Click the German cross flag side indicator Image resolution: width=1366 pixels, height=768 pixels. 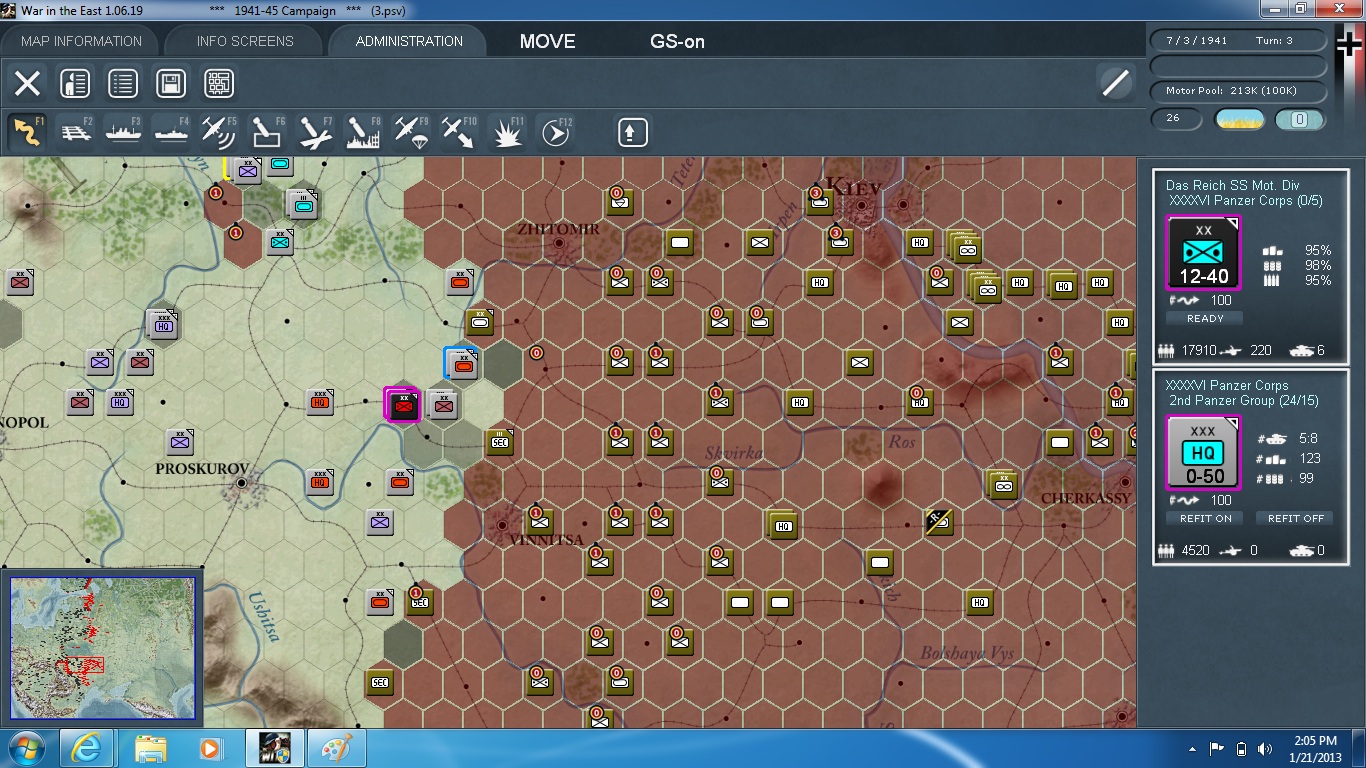point(1349,45)
